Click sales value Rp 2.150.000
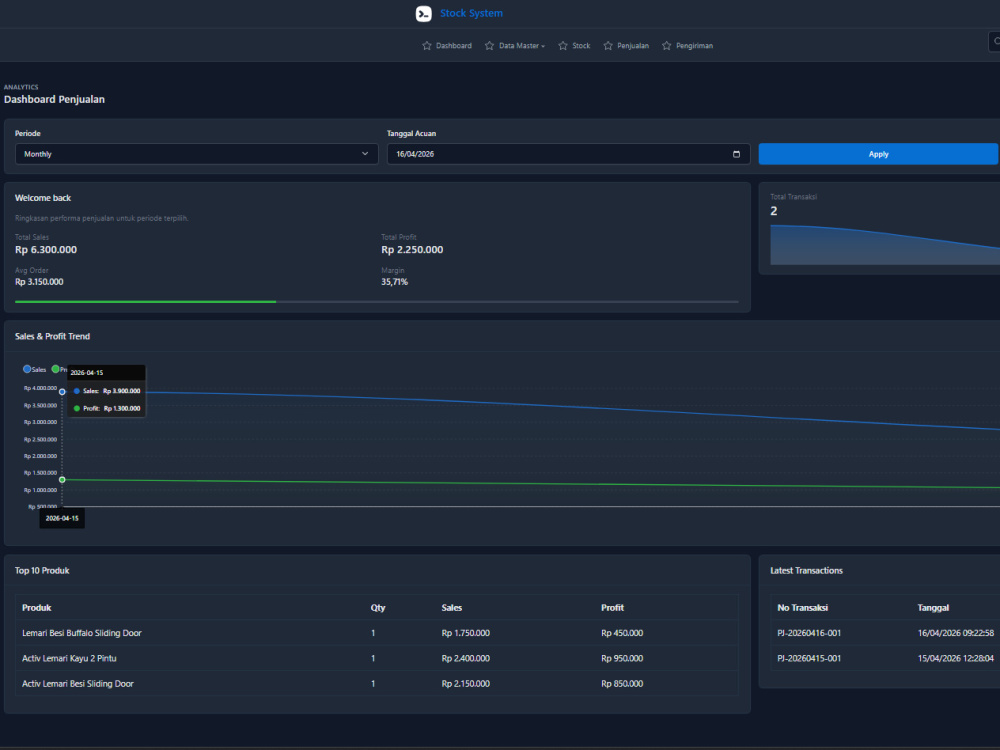This screenshot has height=750, width=1000. pos(466,684)
